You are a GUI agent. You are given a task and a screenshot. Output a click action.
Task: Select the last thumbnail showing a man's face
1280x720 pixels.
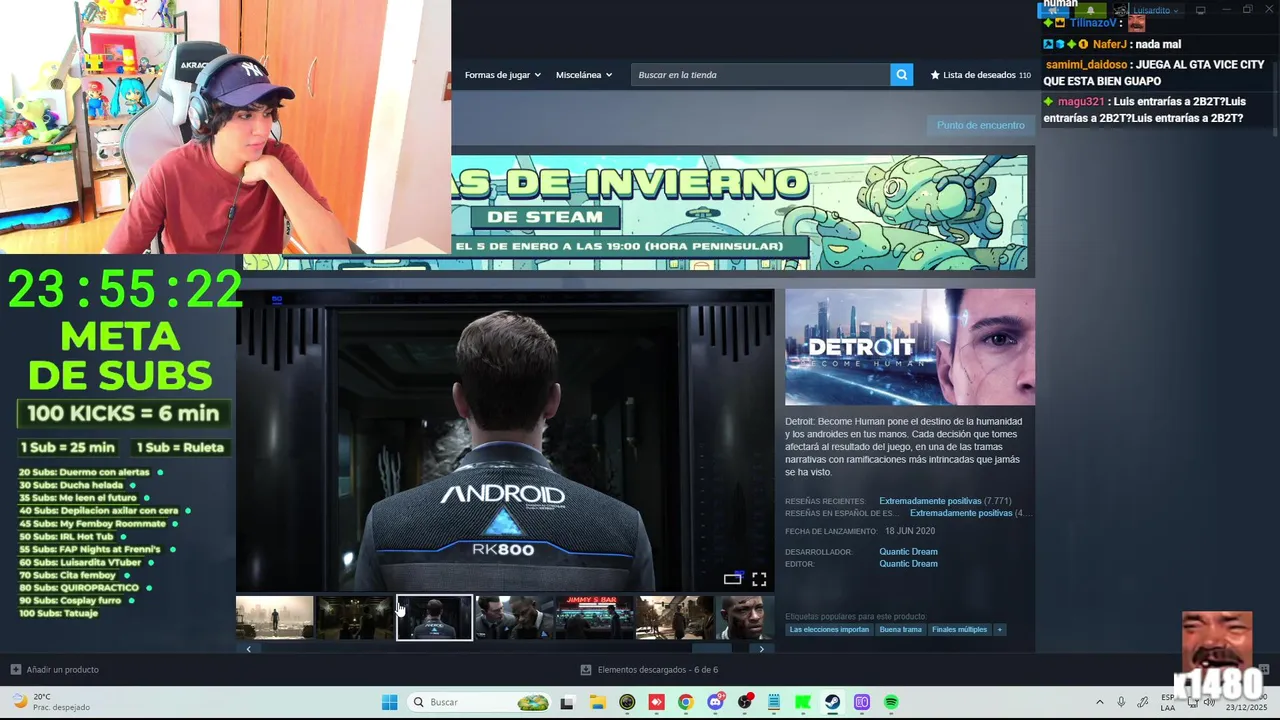(x=745, y=618)
